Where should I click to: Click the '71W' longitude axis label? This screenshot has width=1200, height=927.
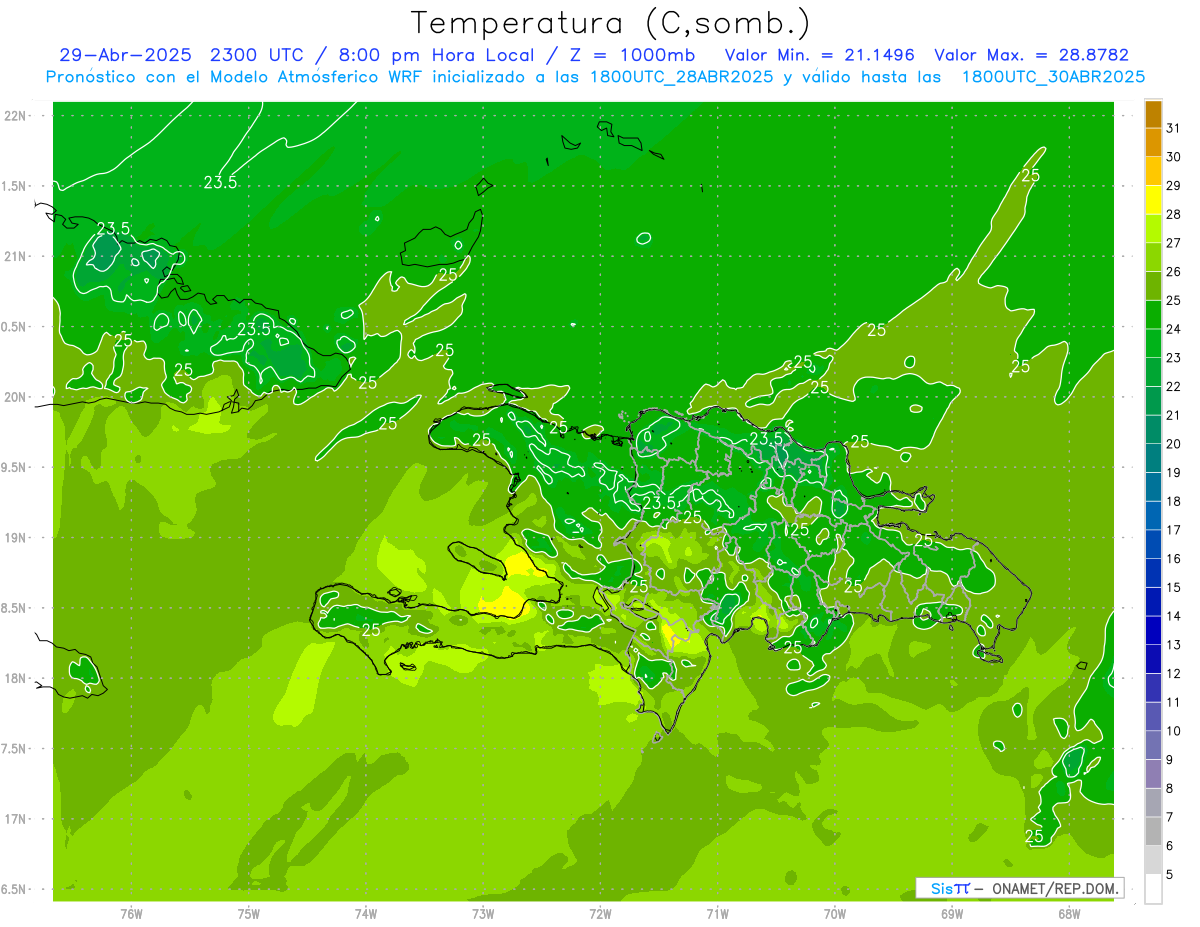[x=717, y=913]
